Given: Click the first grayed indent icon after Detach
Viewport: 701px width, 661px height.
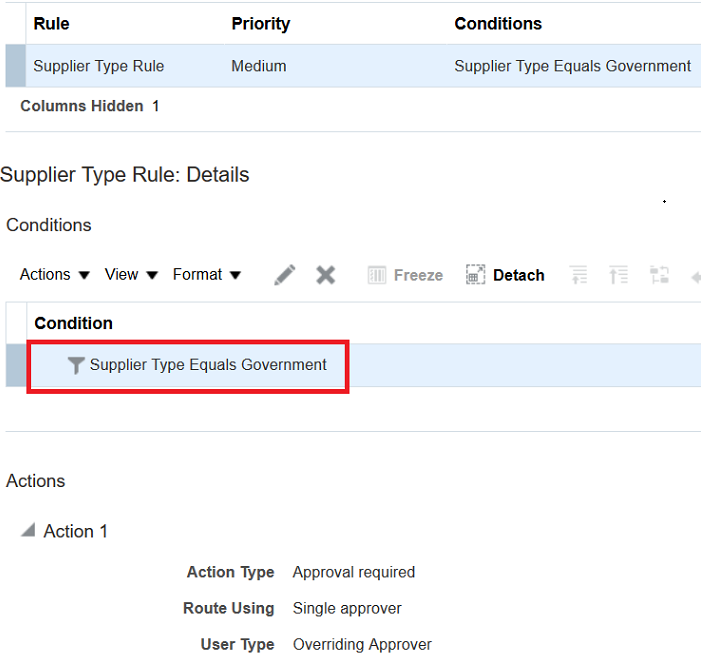Looking at the screenshot, I should 579,275.
